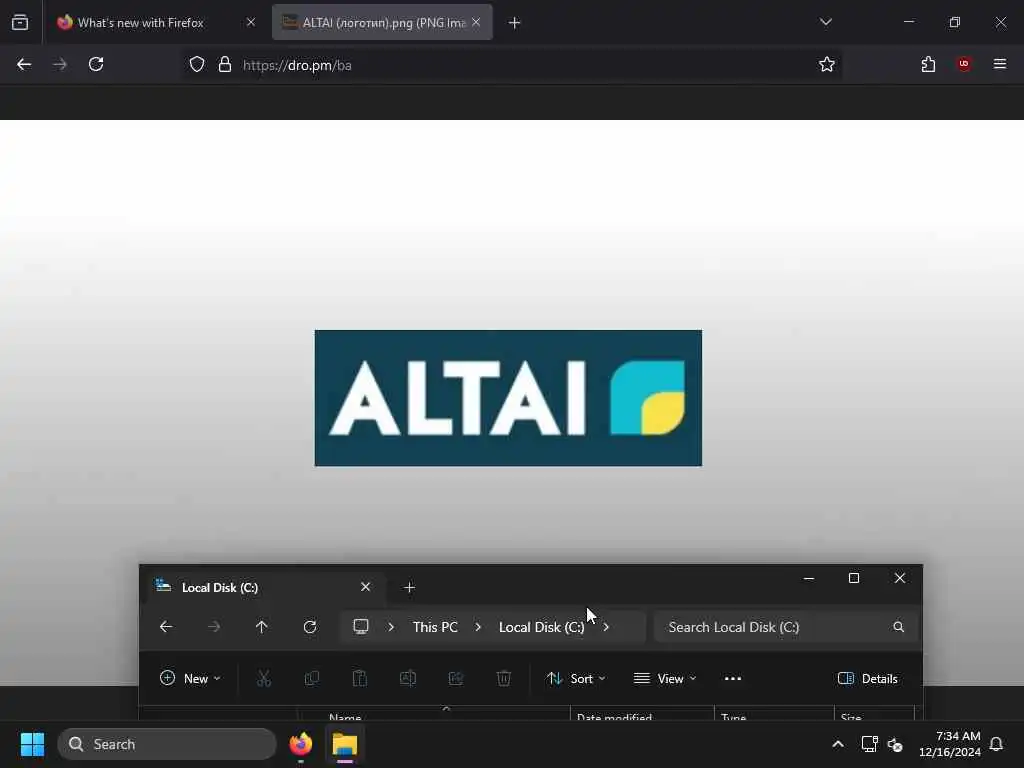Open the Windows Start menu
Viewport: 1024px width, 768px height.
pyautogui.click(x=32, y=744)
